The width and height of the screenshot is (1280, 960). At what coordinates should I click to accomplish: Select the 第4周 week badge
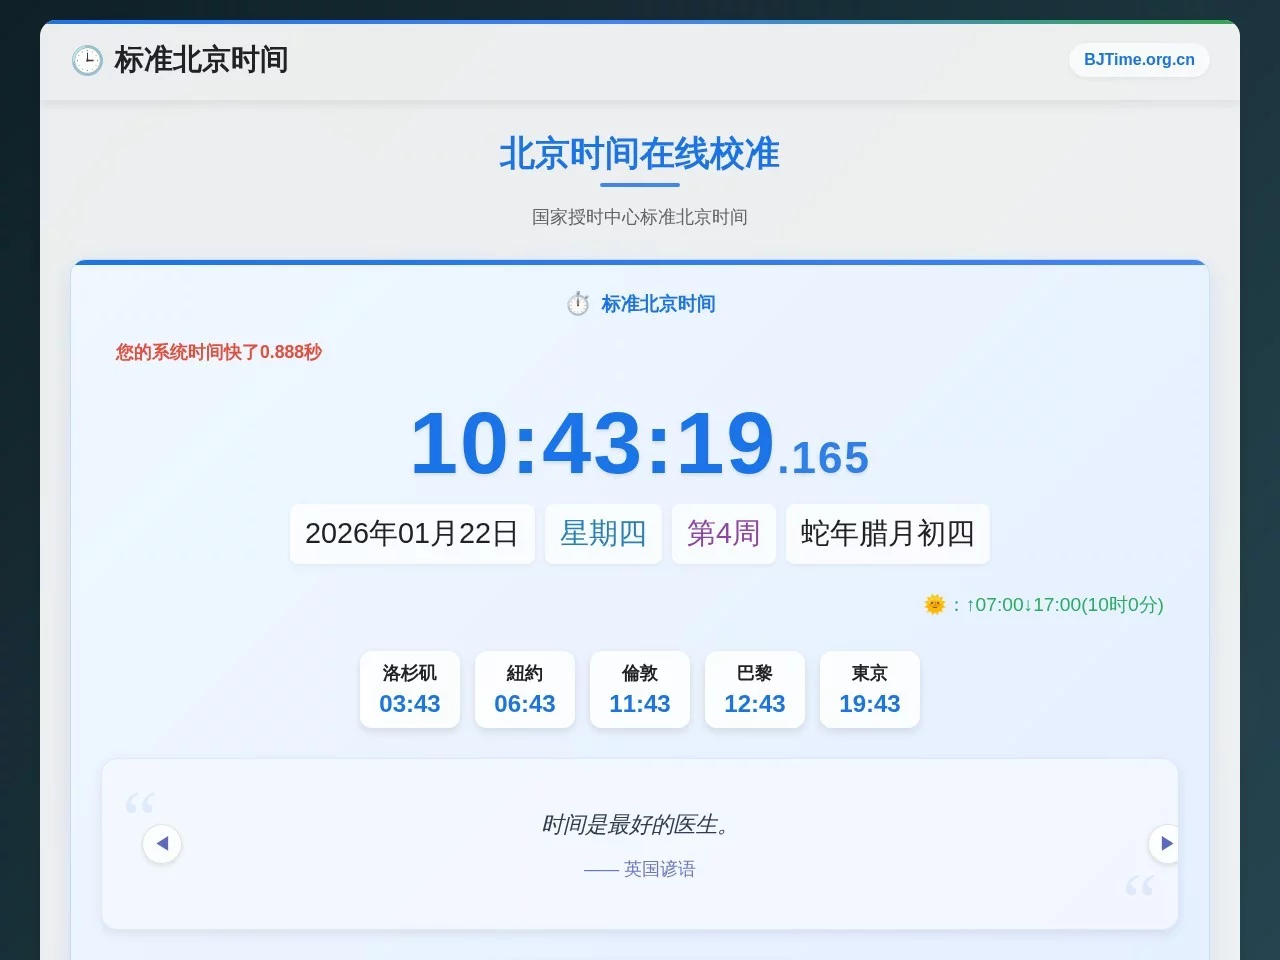pos(723,534)
